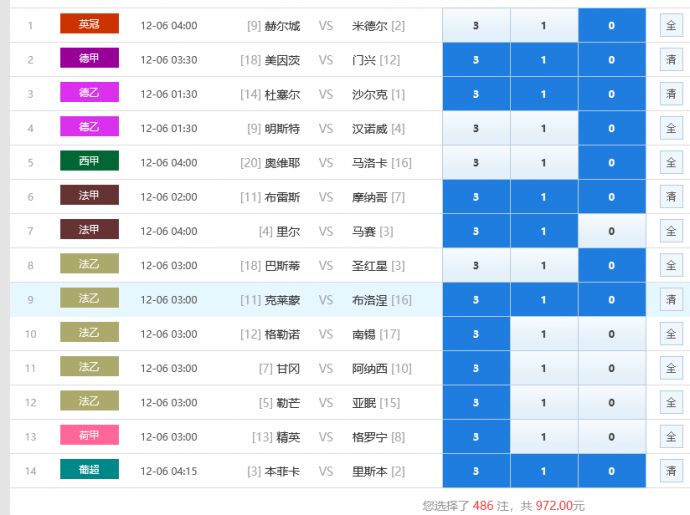Open away team 汉诺威 link
This screenshot has height=515, width=690.
370,129
